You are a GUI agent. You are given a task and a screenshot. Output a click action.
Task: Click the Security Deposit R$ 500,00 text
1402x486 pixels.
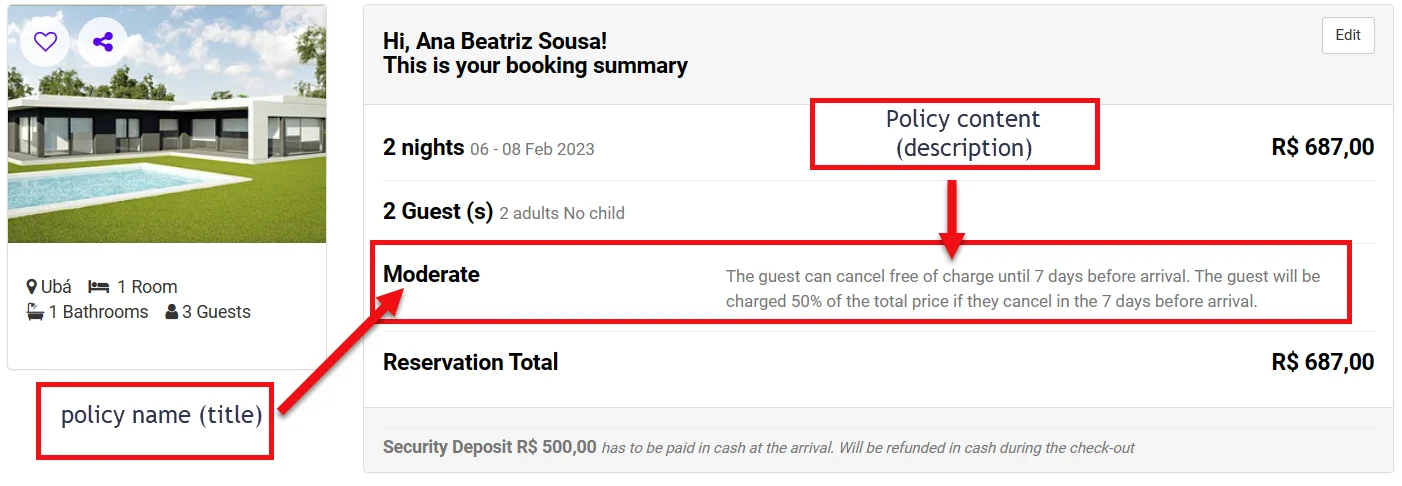489,447
